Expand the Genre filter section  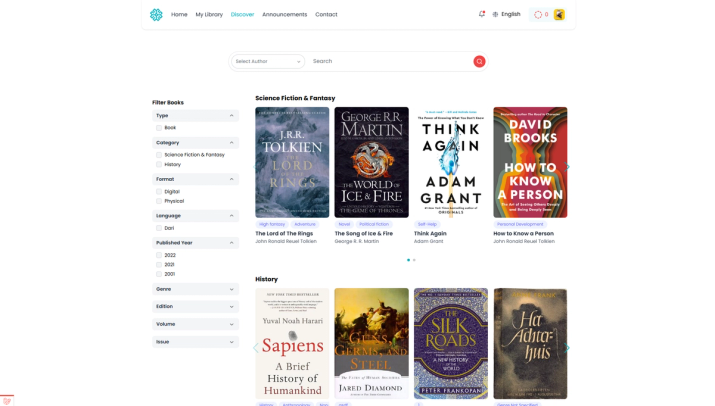[195, 289]
